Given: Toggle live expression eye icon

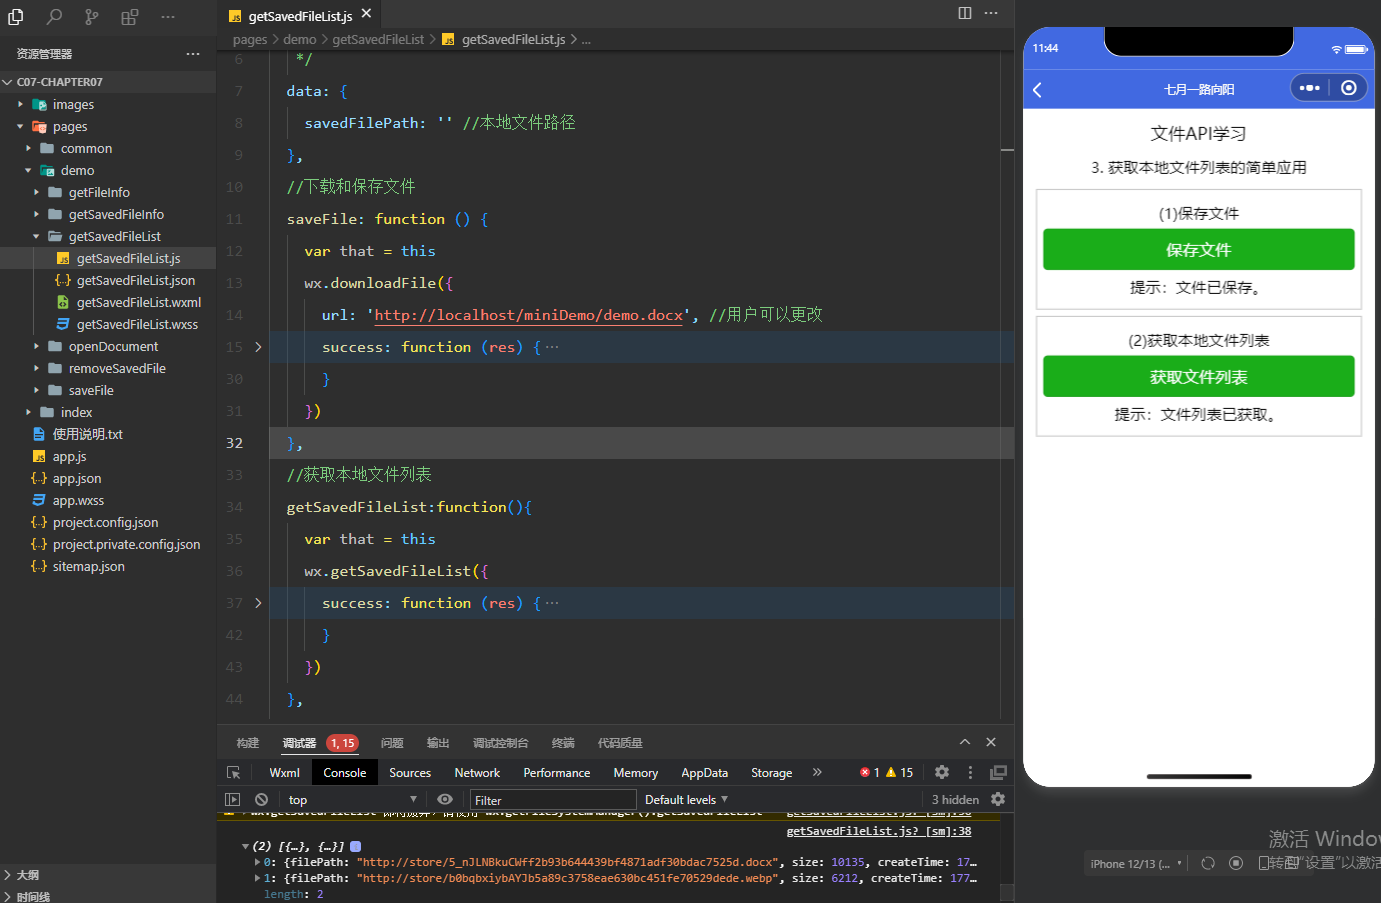Looking at the screenshot, I should pyautogui.click(x=445, y=799).
